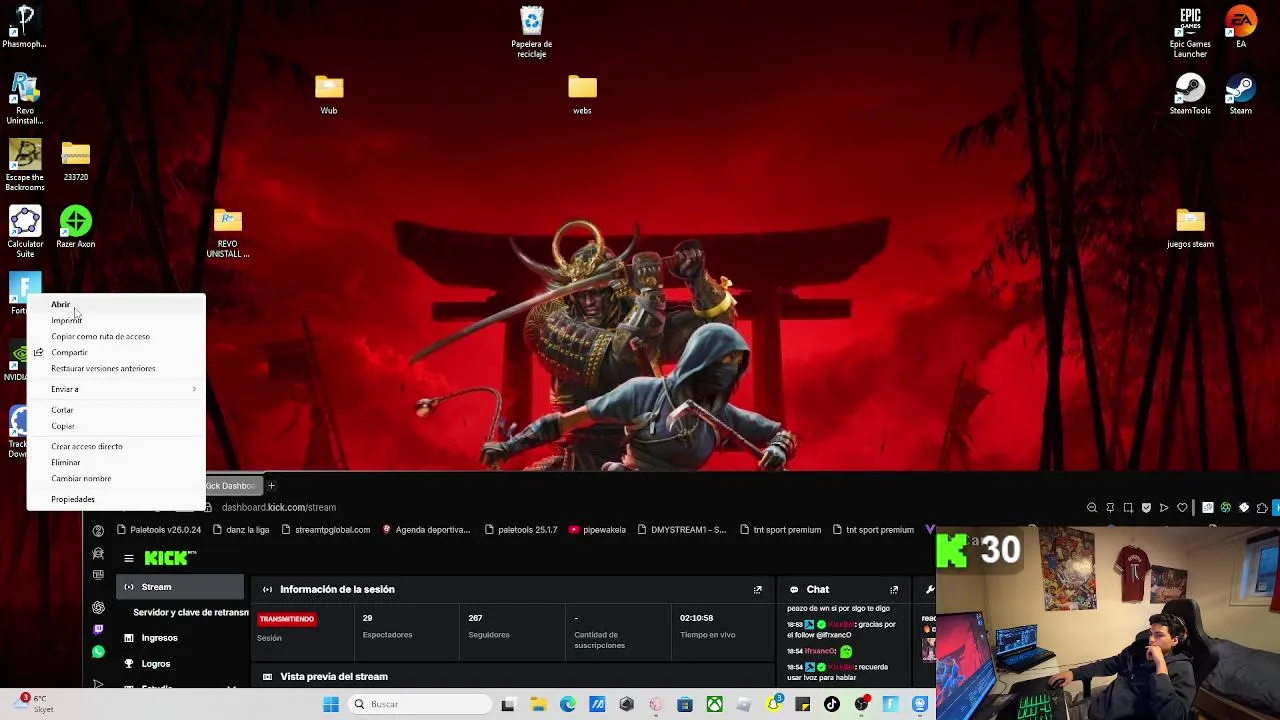1280x720 pixels.
Task: Pop out the Chat panel
Action: tap(894, 590)
